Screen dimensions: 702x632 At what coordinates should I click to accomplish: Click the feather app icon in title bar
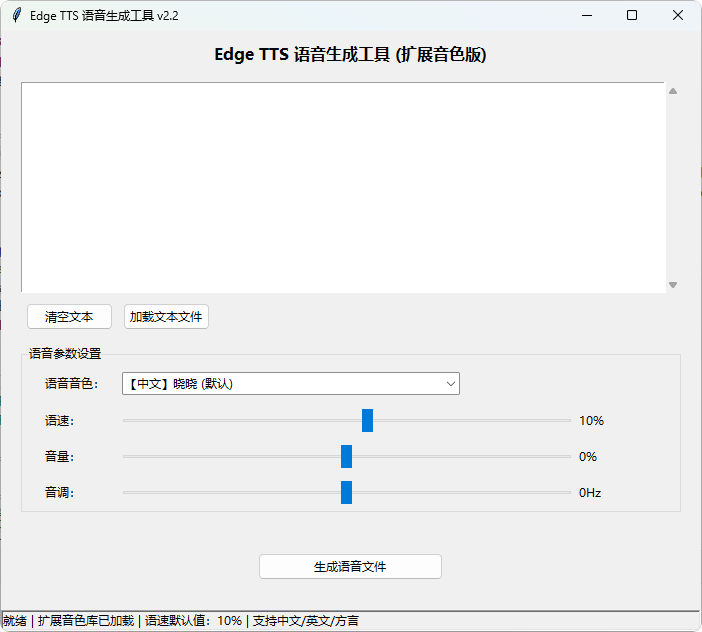(x=17, y=15)
